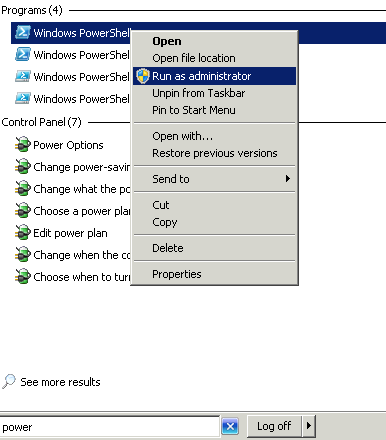The height and width of the screenshot is (440, 386).
Task: Open the 'Change what the po…' result
Action: point(72,189)
